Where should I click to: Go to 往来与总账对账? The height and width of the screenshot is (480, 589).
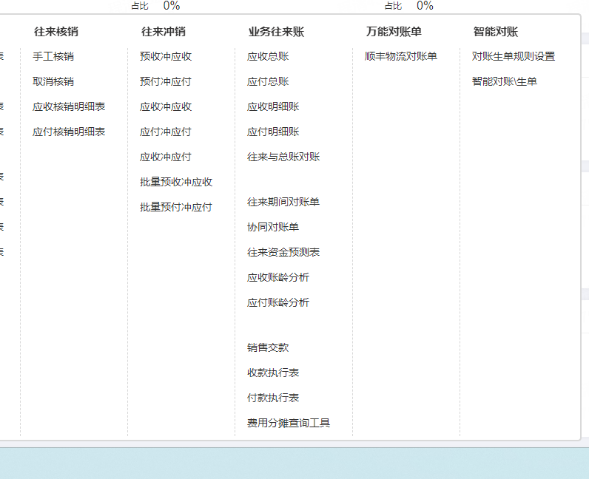coord(284,157)
